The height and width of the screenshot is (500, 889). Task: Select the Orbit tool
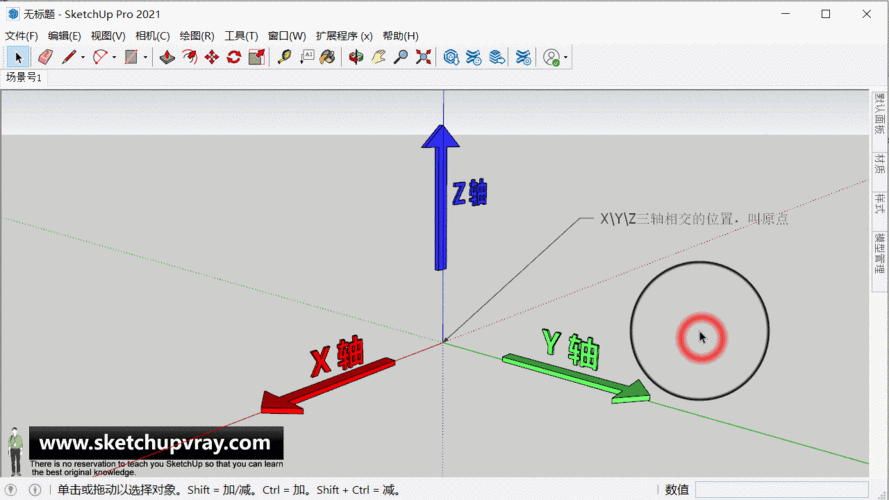point(356,57)
